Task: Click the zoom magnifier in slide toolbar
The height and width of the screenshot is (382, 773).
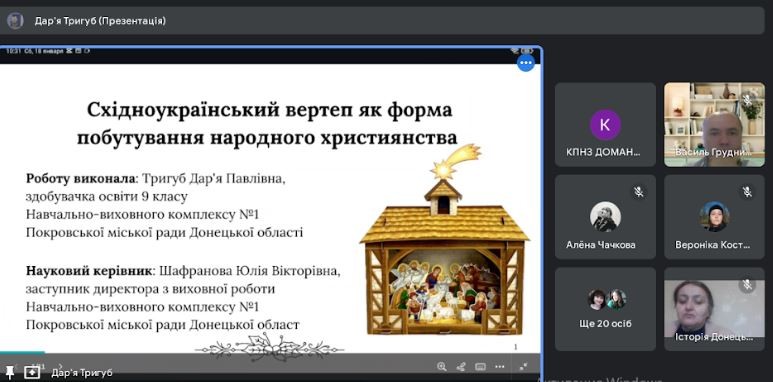Action: (442, 366)
